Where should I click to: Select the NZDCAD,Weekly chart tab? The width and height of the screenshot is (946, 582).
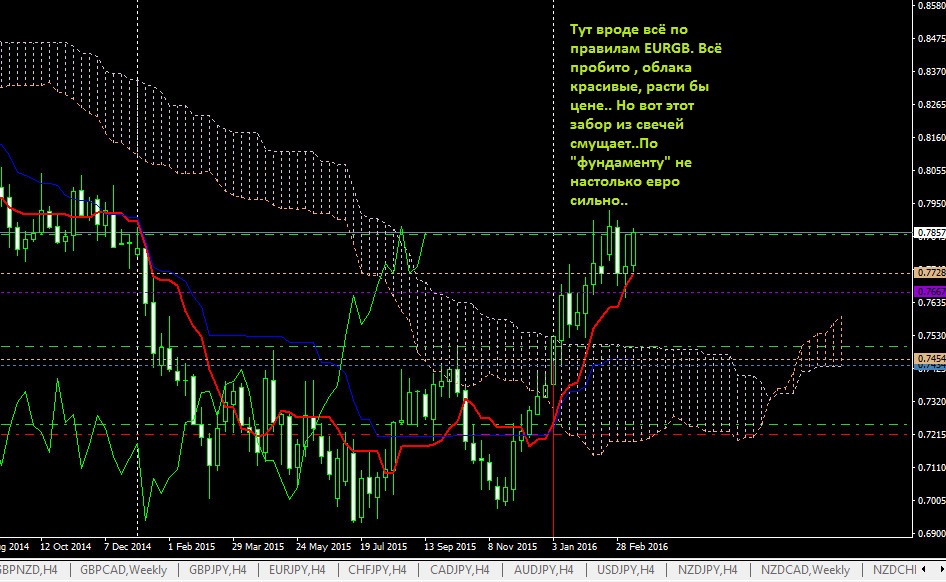[805, 570]
